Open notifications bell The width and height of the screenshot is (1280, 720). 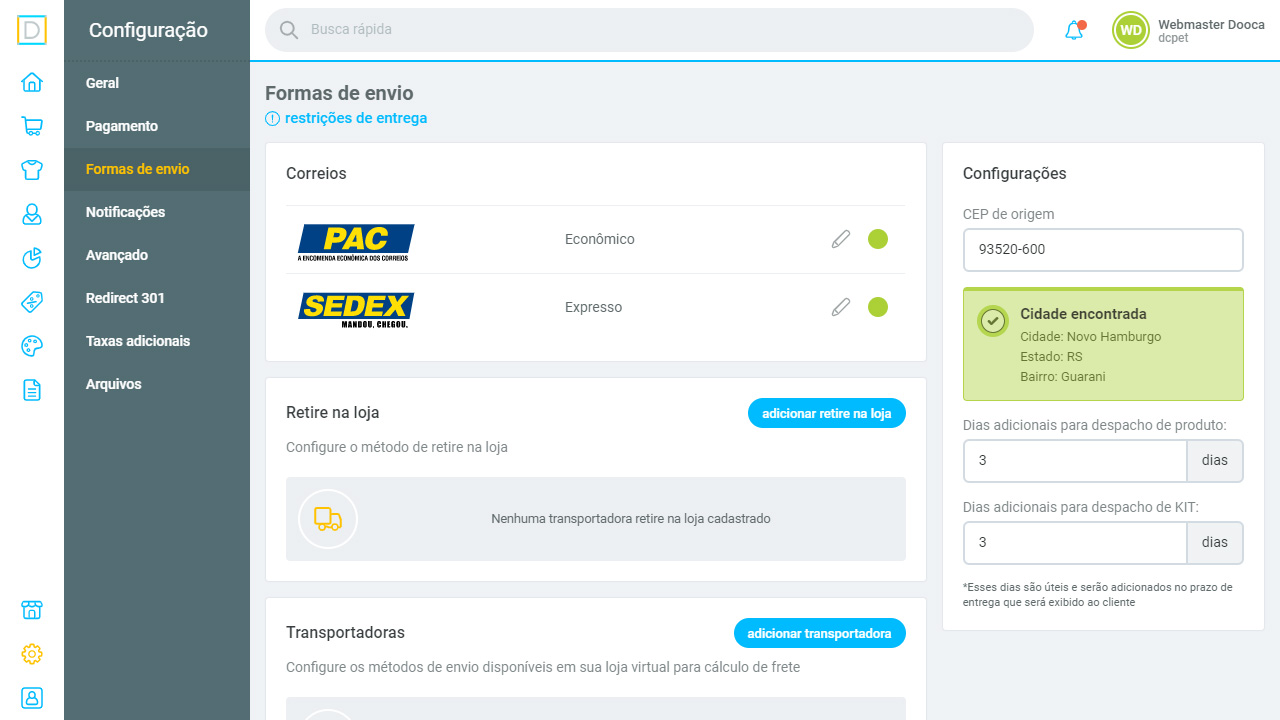(x=1074, y=30)
